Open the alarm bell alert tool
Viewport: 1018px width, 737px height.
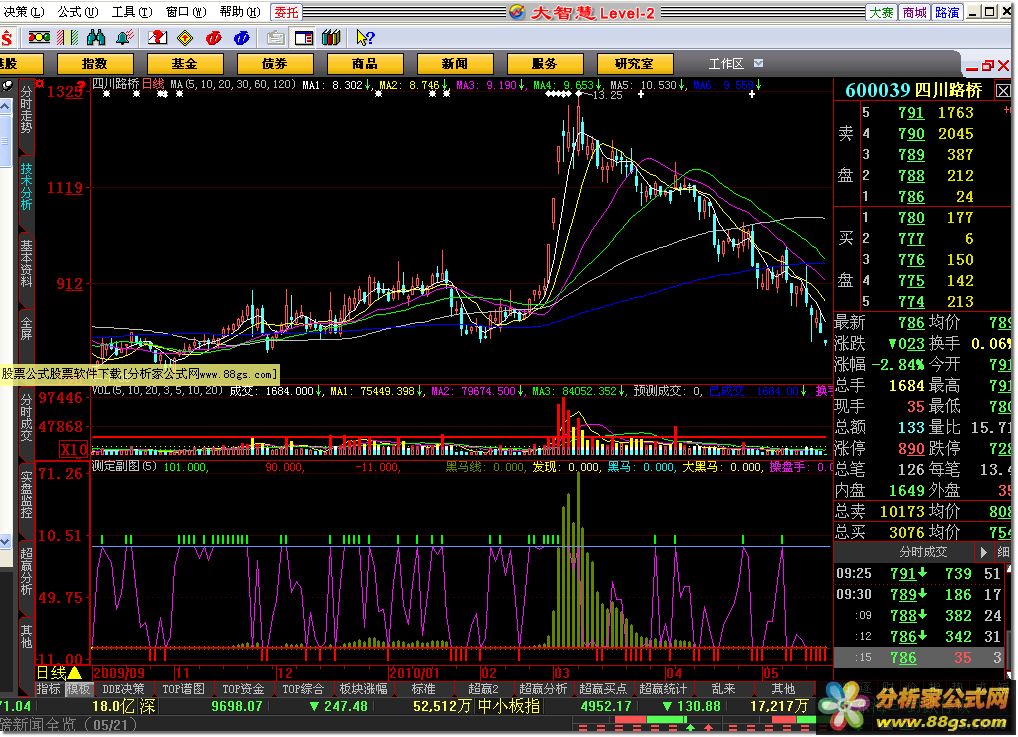click(x=125, y=38)
